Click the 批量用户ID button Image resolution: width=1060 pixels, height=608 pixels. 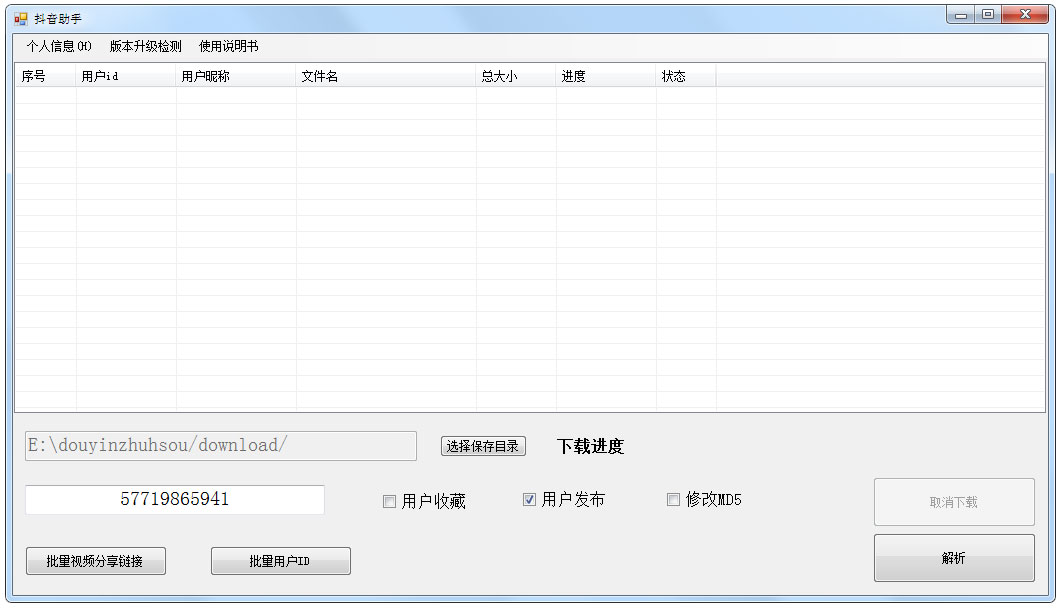(281, 561)
